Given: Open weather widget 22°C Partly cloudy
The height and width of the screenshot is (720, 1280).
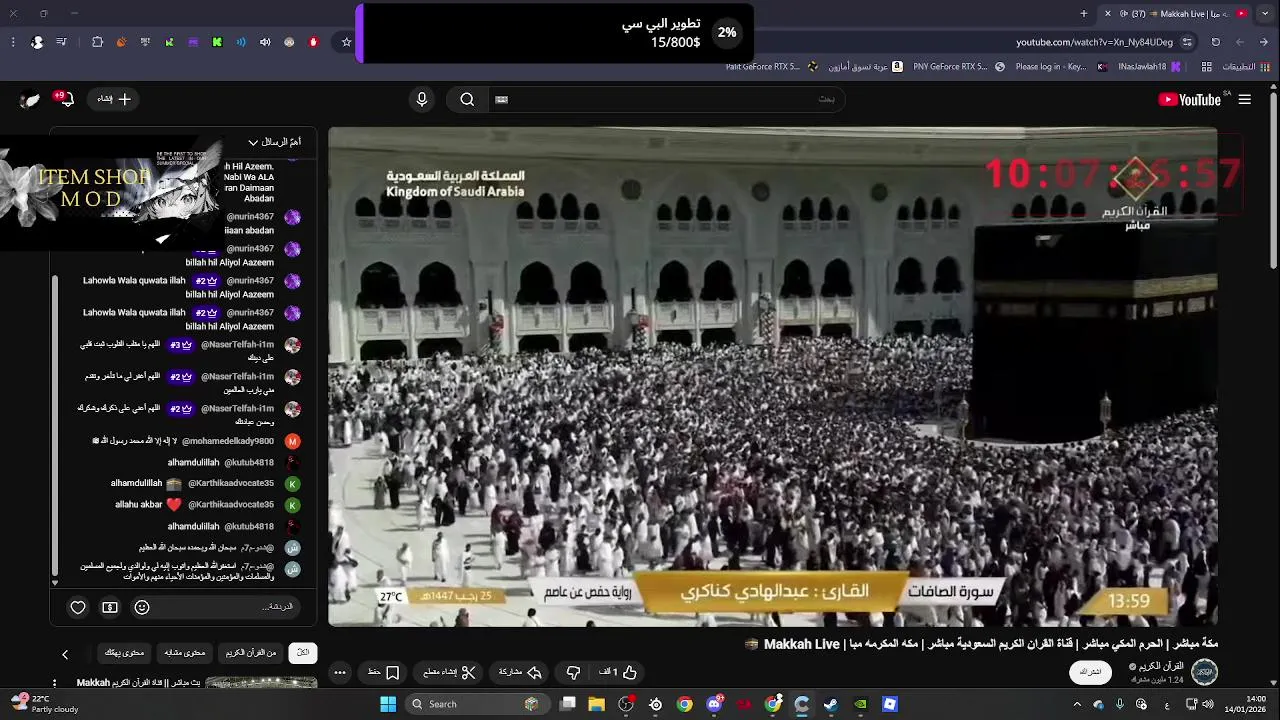Looking at the screenshot, I should pos(45,704).
